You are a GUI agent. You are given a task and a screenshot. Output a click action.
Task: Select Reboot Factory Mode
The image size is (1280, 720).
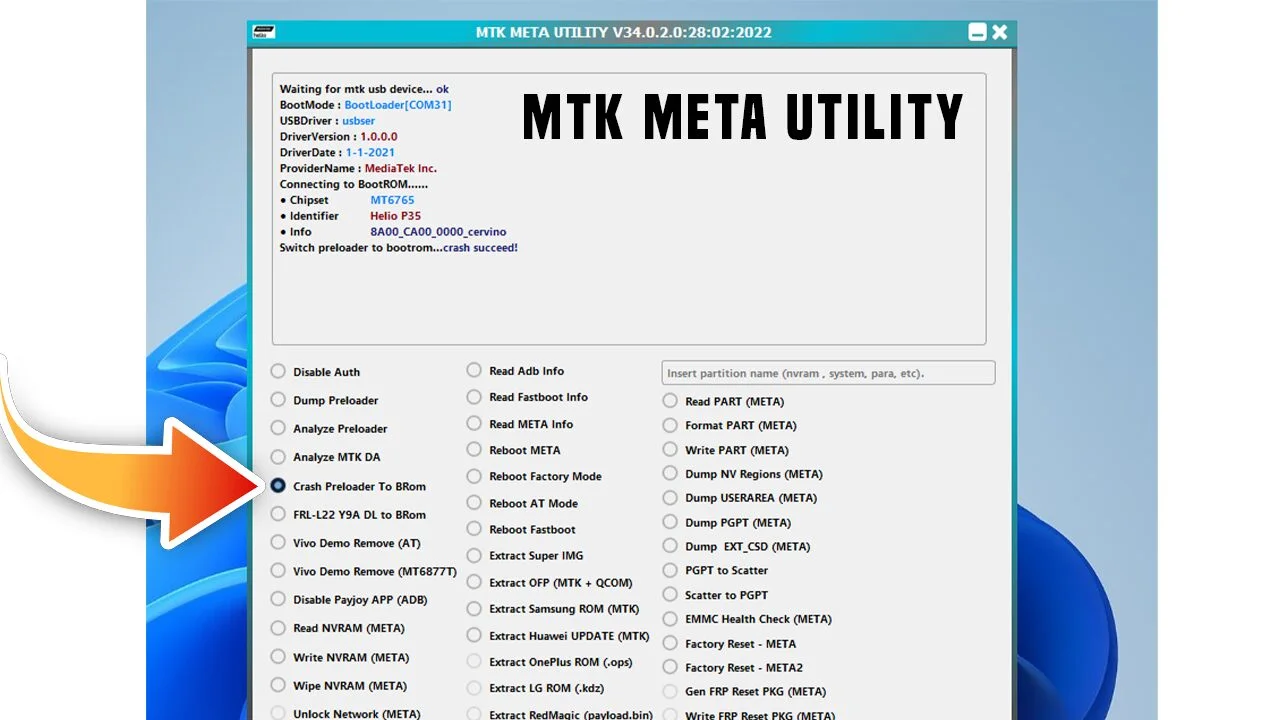pos(473,476)
